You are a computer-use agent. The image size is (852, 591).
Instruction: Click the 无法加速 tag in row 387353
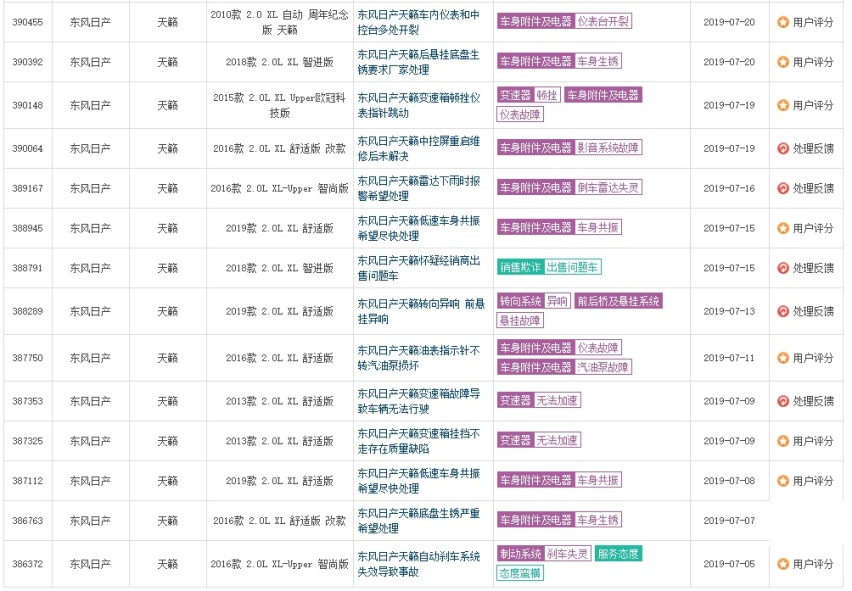click(557, 400)
